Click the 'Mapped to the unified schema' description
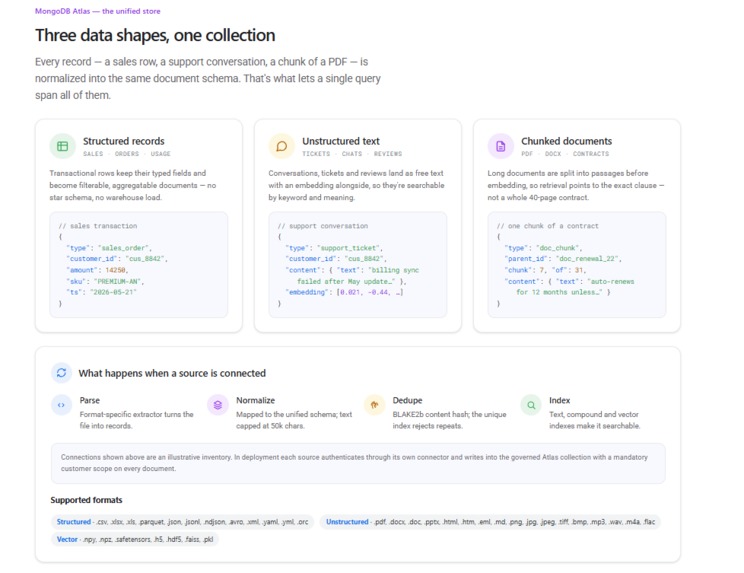Screen dimensions: 744x573 click(x=294, y=420)
